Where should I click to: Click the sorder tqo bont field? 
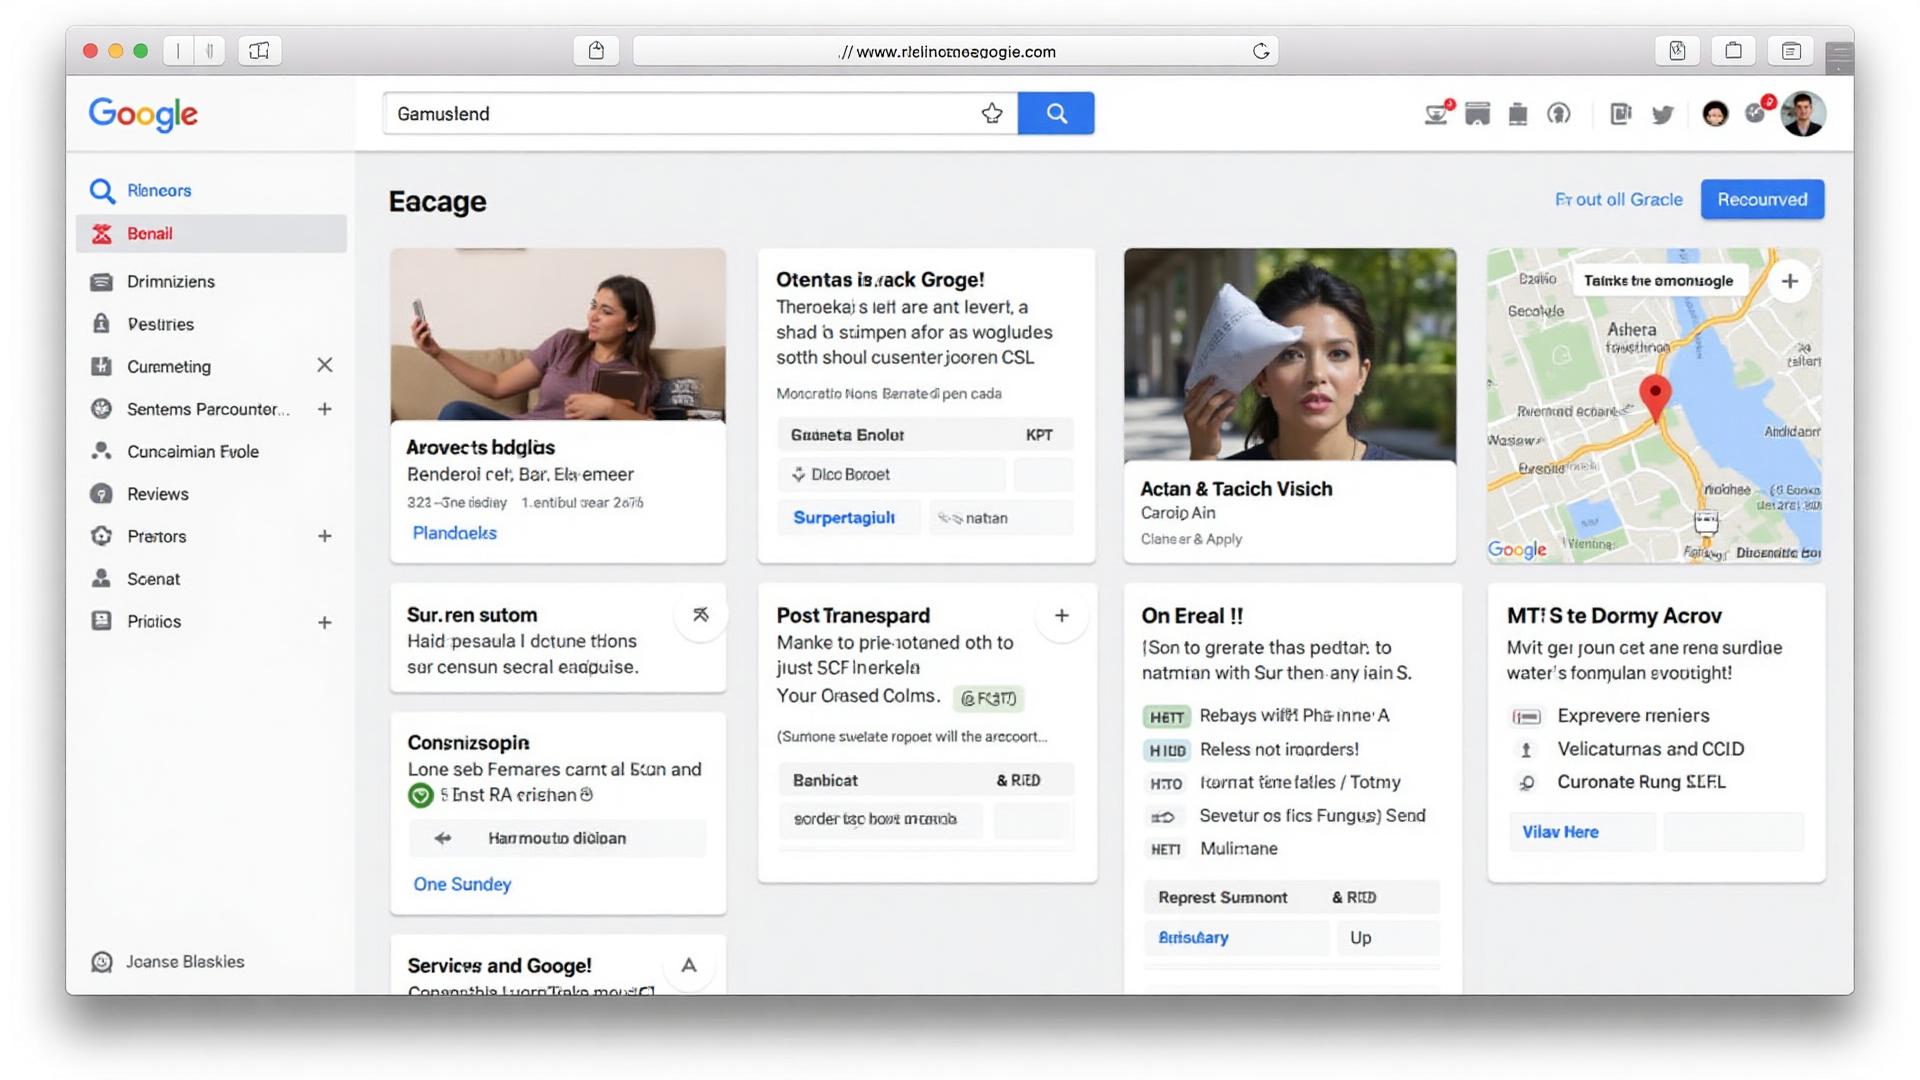click(880, 819)
